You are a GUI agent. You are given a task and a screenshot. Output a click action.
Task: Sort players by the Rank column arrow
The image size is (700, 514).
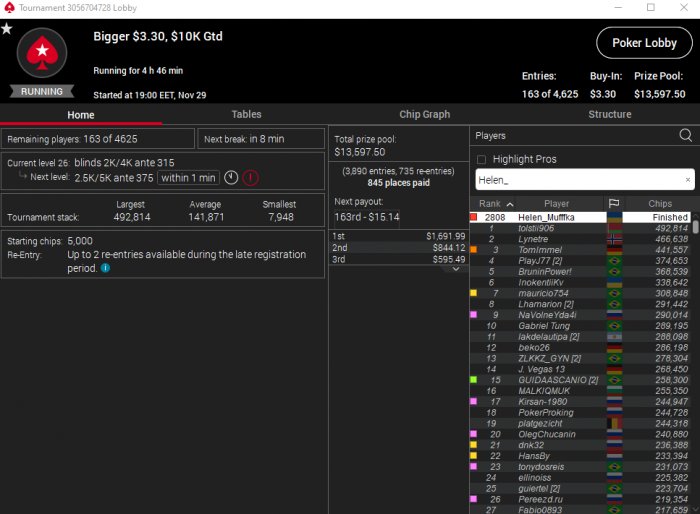pos(510,204)
